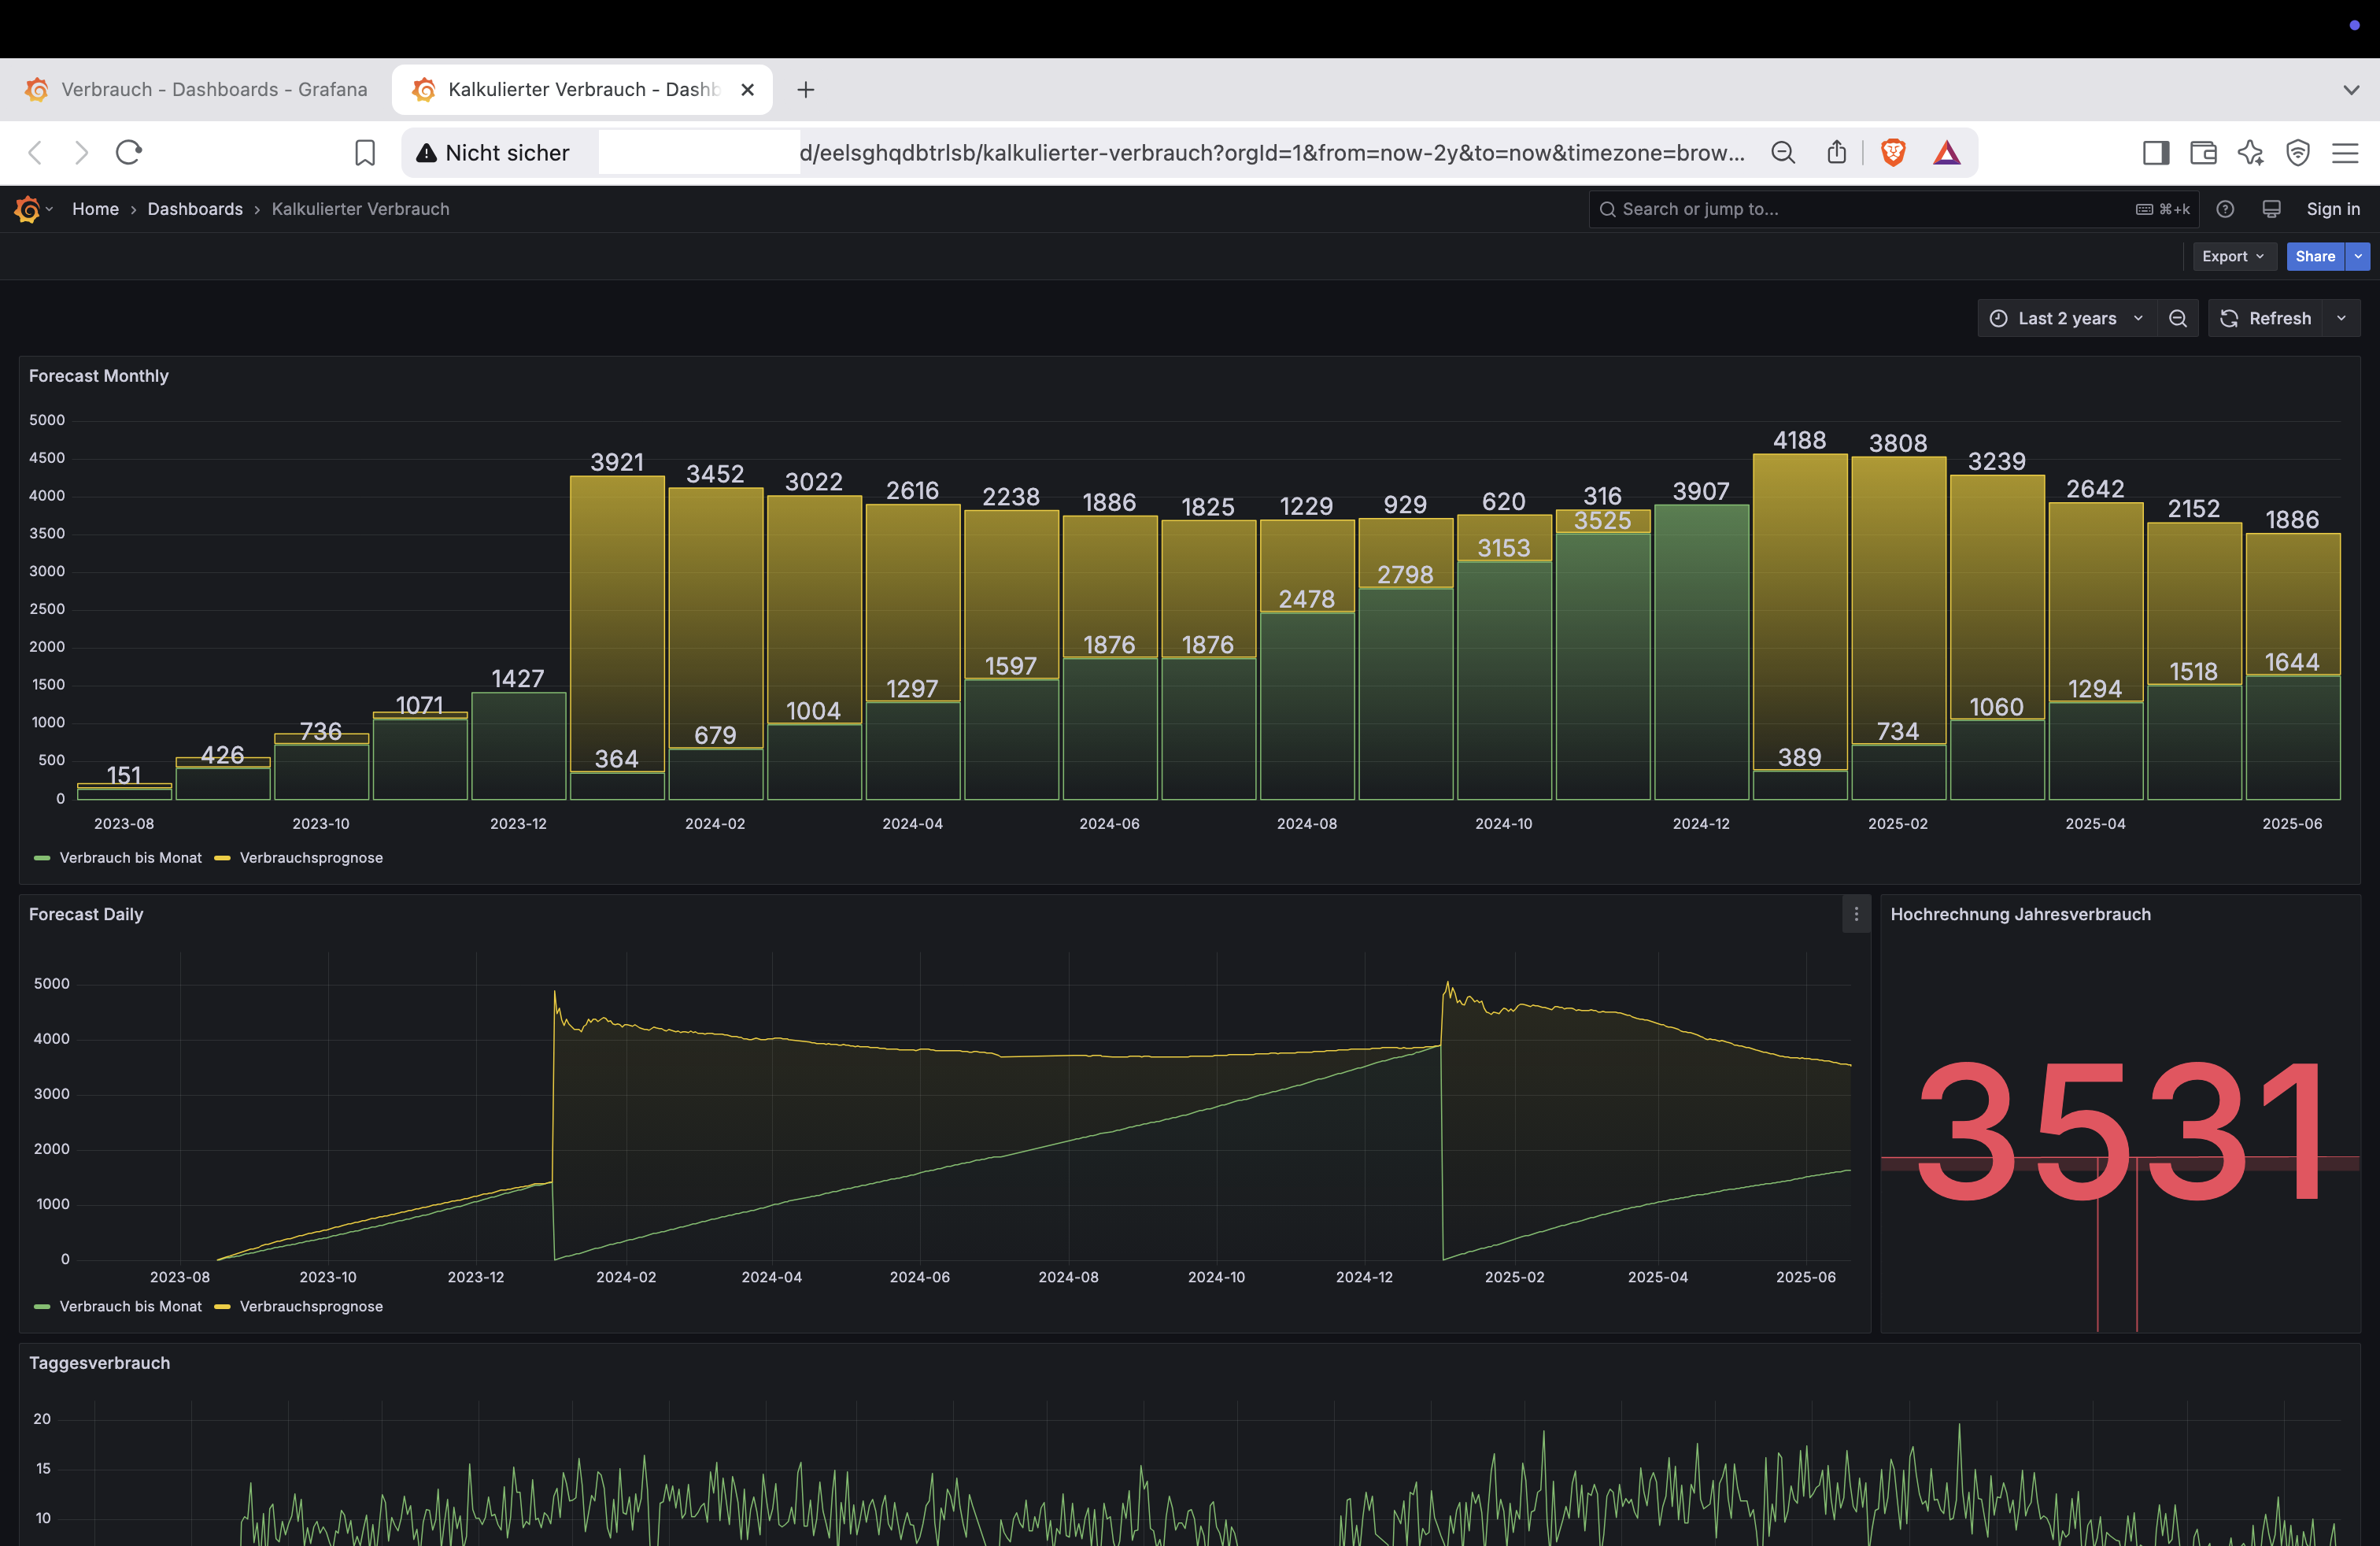This screenshot has height=1546, width=2380.
Task: Open browser zoom magnifier in address bar
Action: 1783,152
